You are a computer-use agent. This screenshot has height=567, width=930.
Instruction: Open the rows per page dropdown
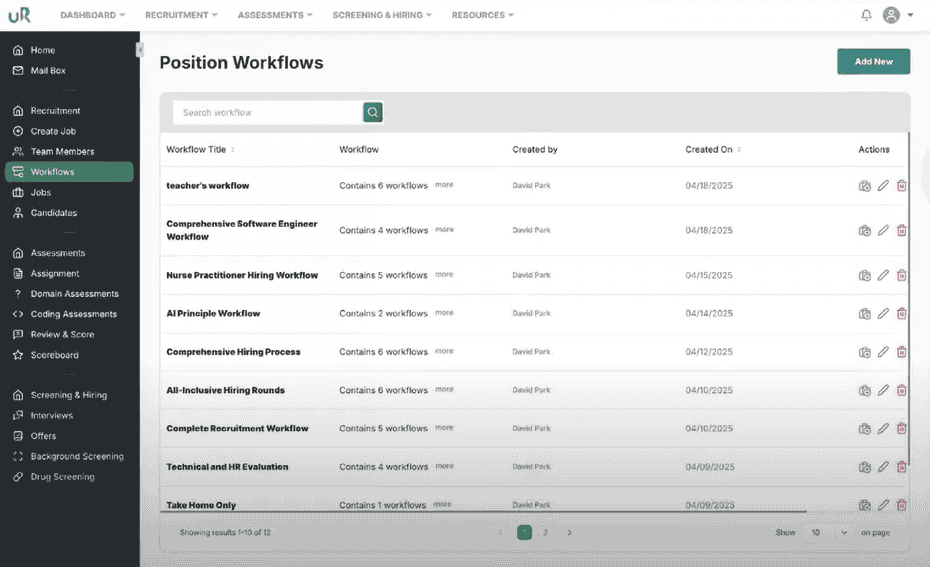coord(828,533)
